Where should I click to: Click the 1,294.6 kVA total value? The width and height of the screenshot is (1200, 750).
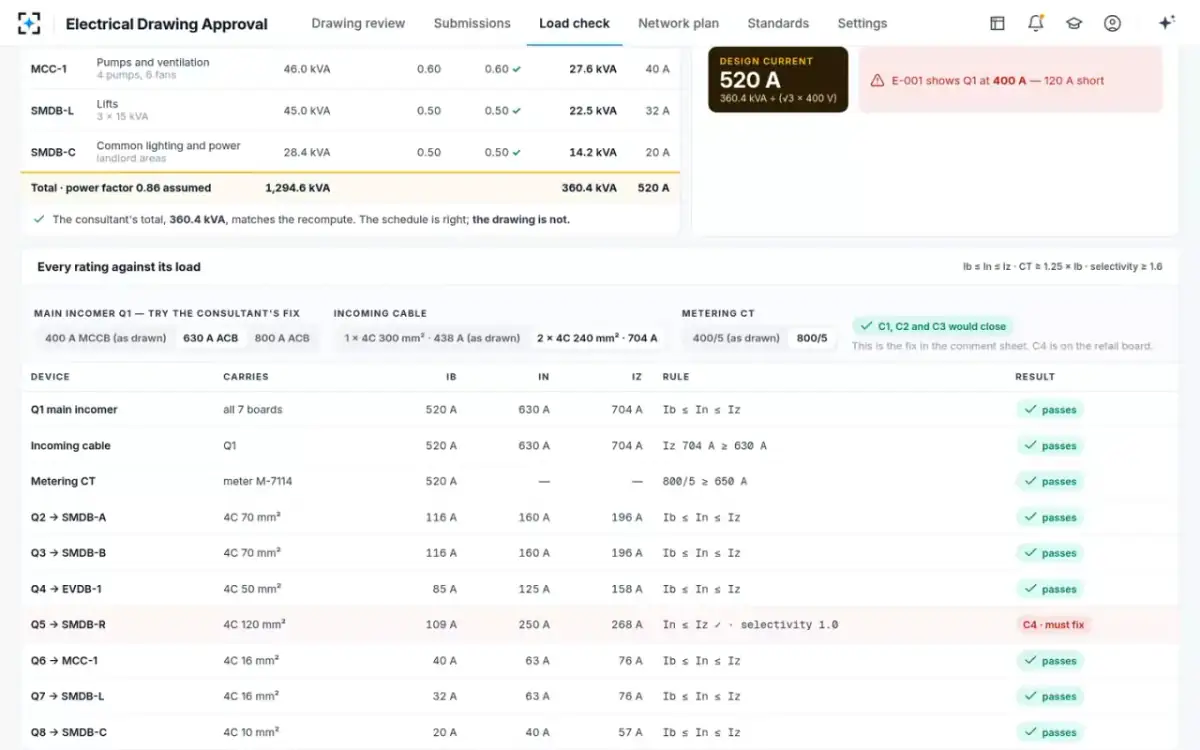click(297, 188)
